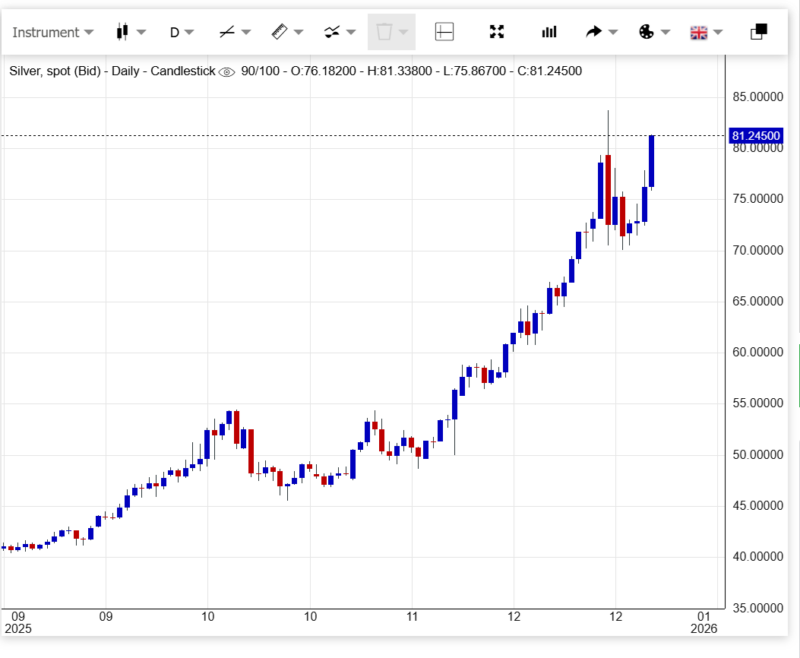Click the ruler measurement tool icon
The height and width of the screenshot is (658, 800).
click(280, 32)
